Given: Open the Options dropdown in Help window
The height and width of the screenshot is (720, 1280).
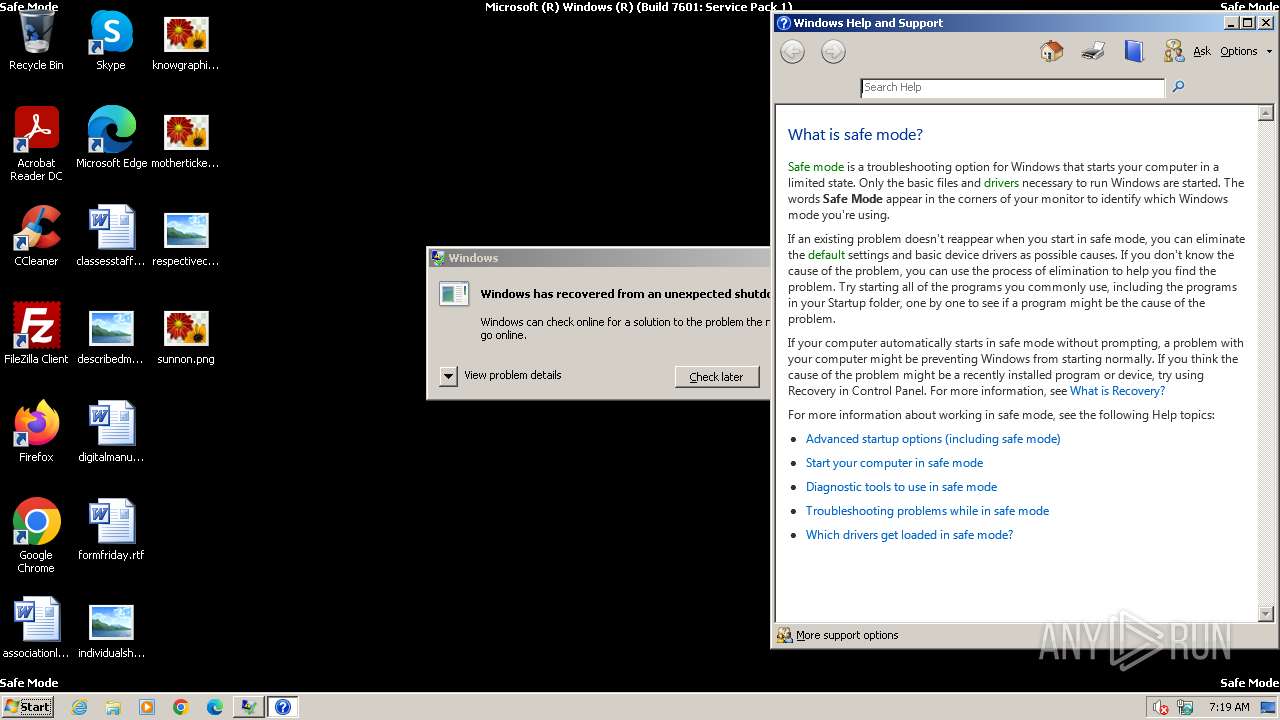Looking at the screenshot, I should coord(1246,51).
